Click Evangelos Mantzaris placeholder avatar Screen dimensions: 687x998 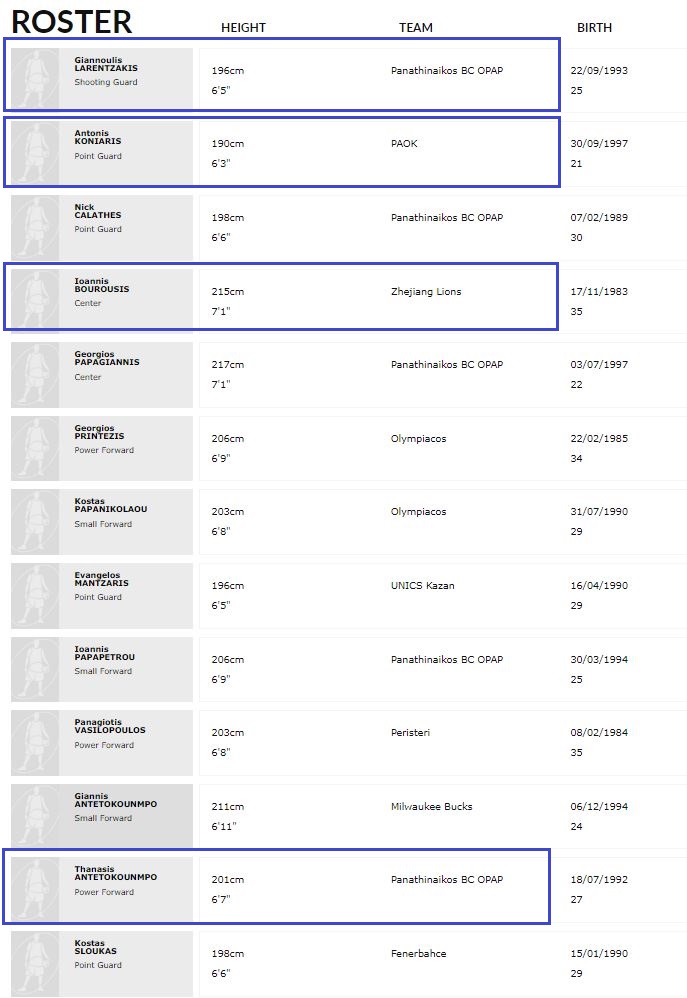[x=35, y=595]
